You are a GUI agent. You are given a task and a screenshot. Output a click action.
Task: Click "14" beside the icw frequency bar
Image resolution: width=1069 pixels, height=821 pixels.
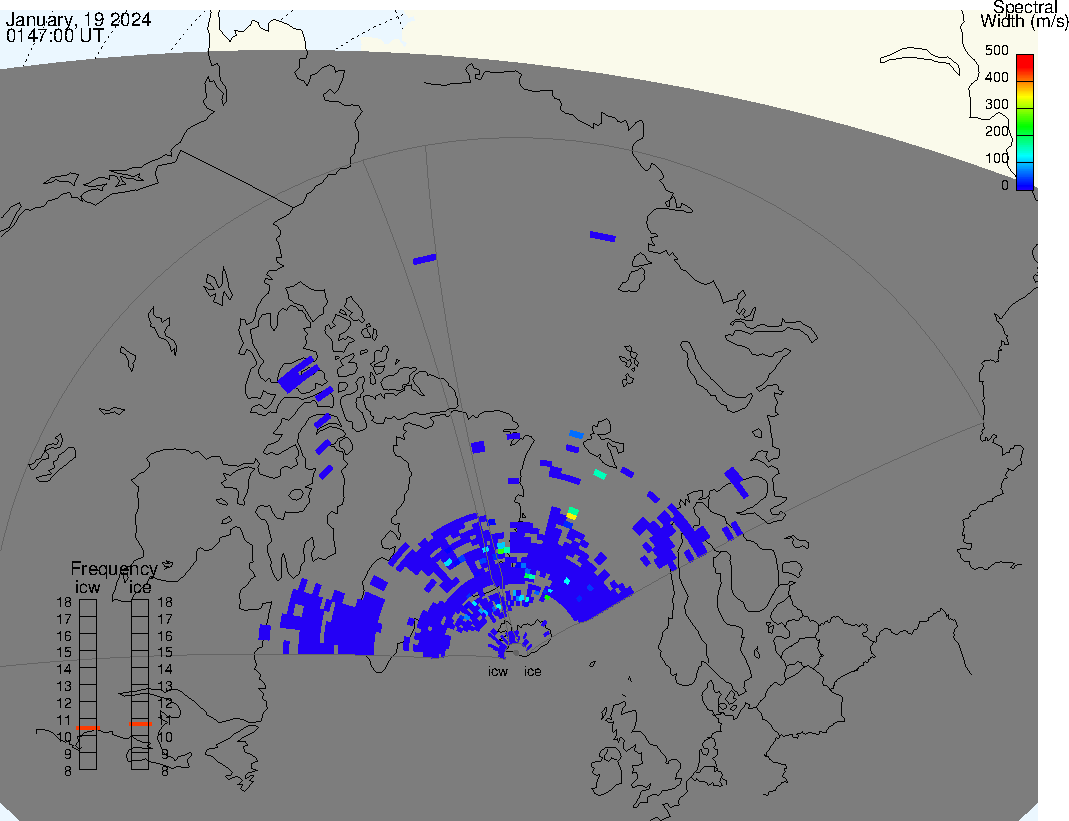tap(64, 669)
